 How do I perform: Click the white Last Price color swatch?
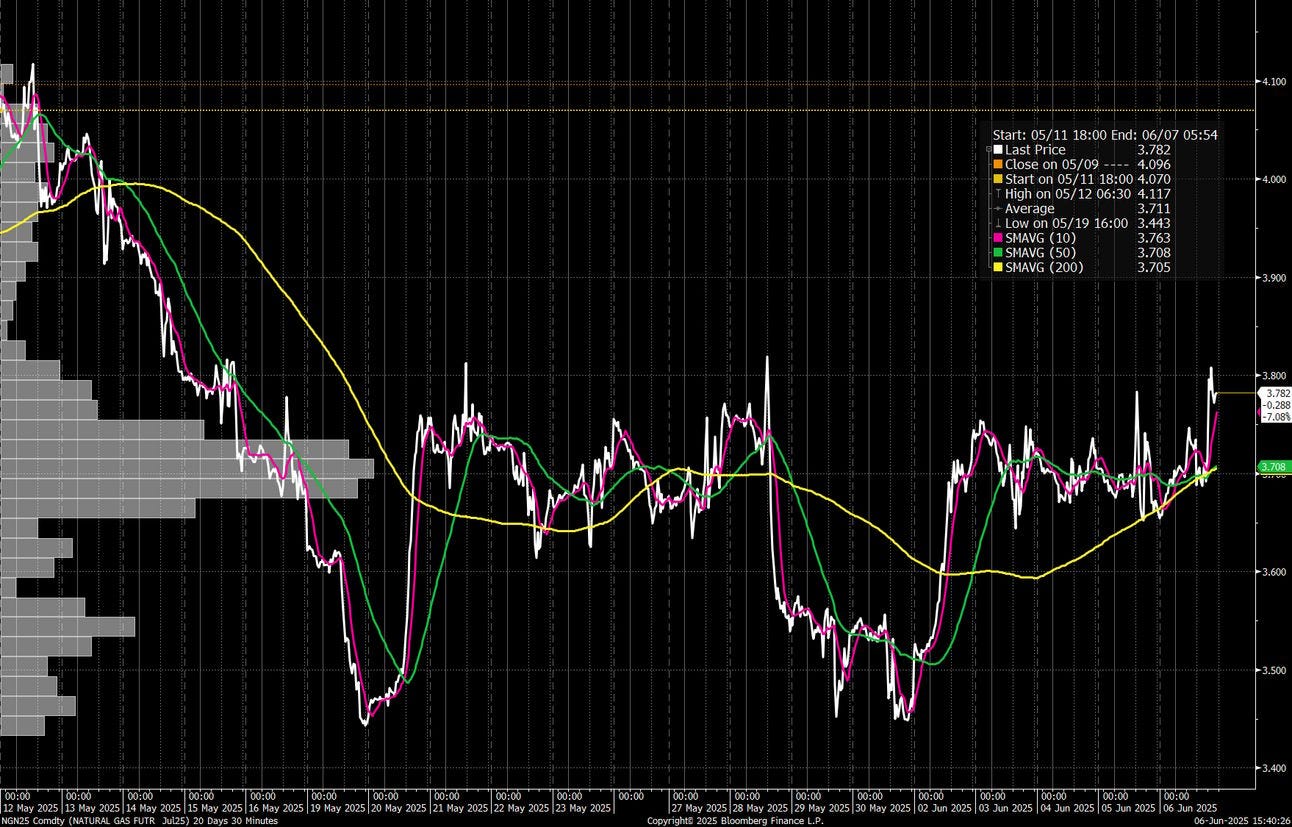tap(997, 149)
